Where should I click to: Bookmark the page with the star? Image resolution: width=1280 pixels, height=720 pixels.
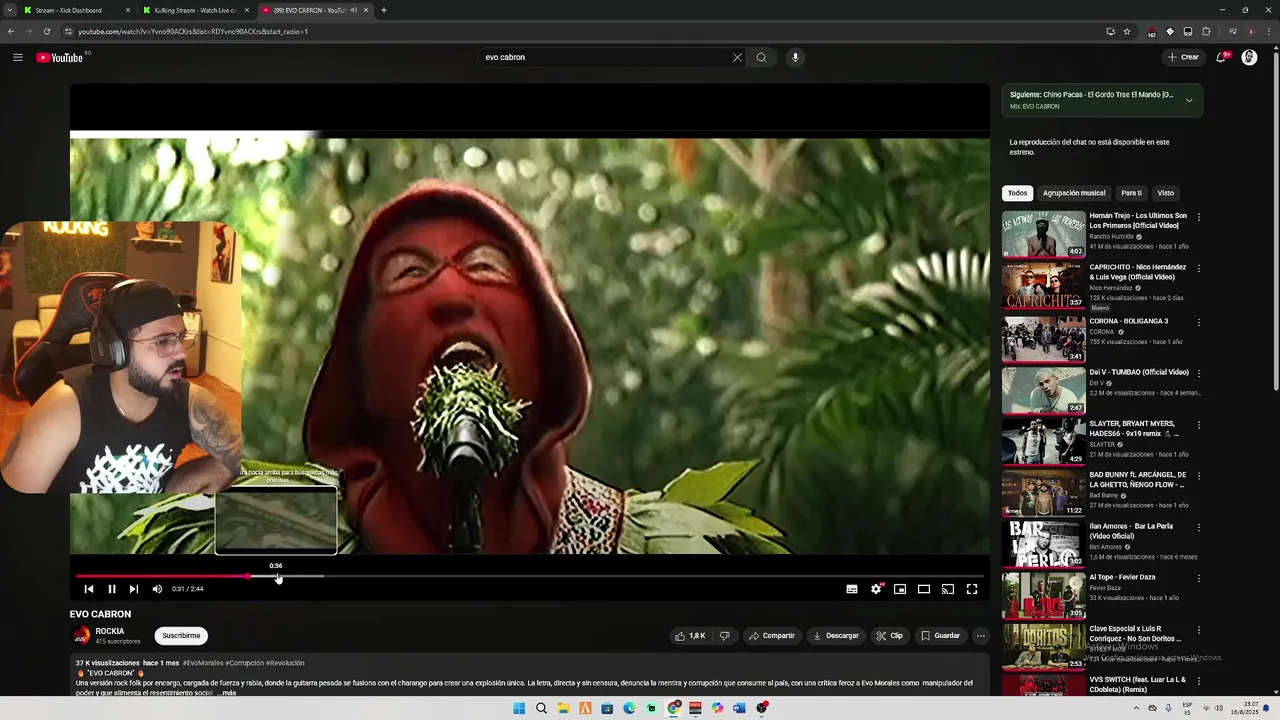[1127, 31]
